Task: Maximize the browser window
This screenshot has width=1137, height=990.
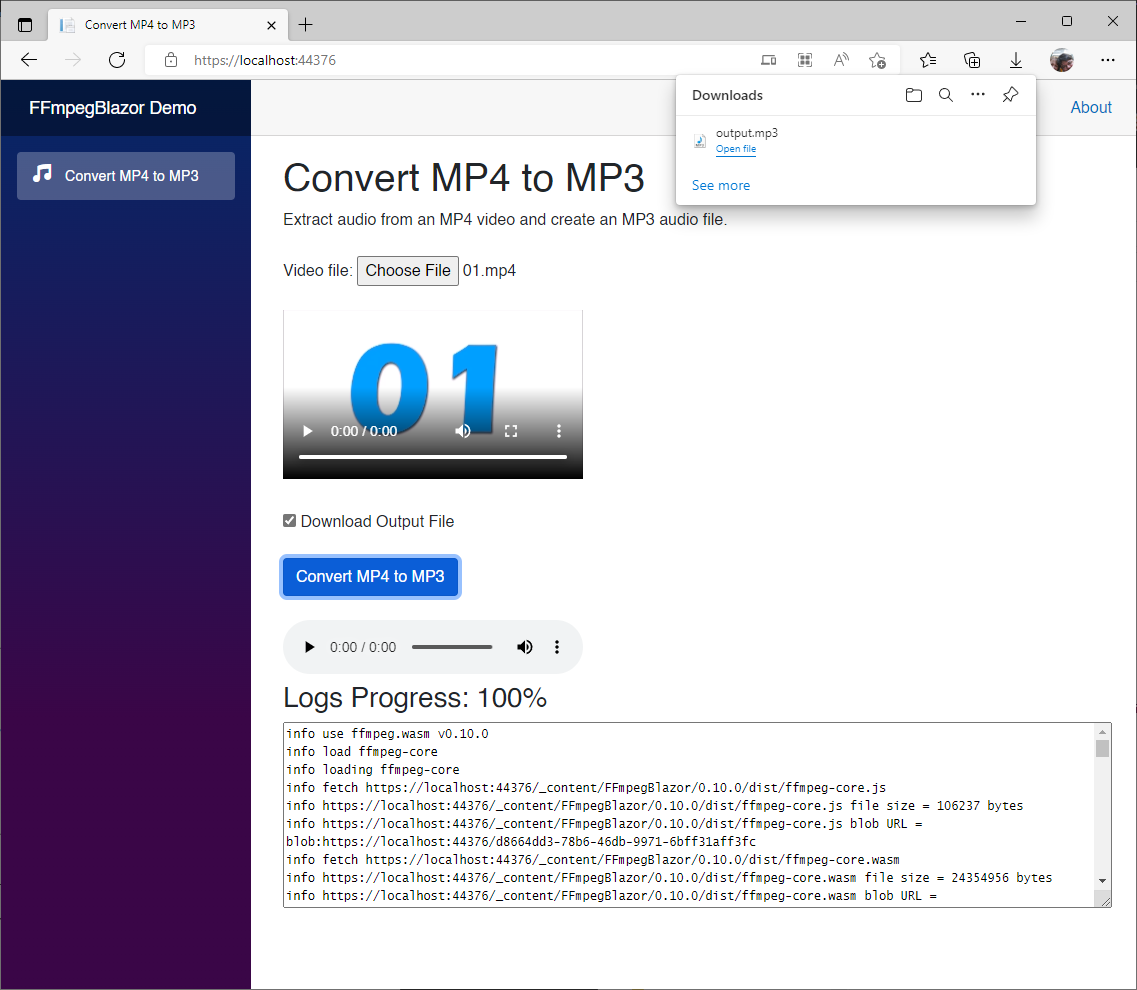Action: pyautogui.click(x=1067, y=22)
